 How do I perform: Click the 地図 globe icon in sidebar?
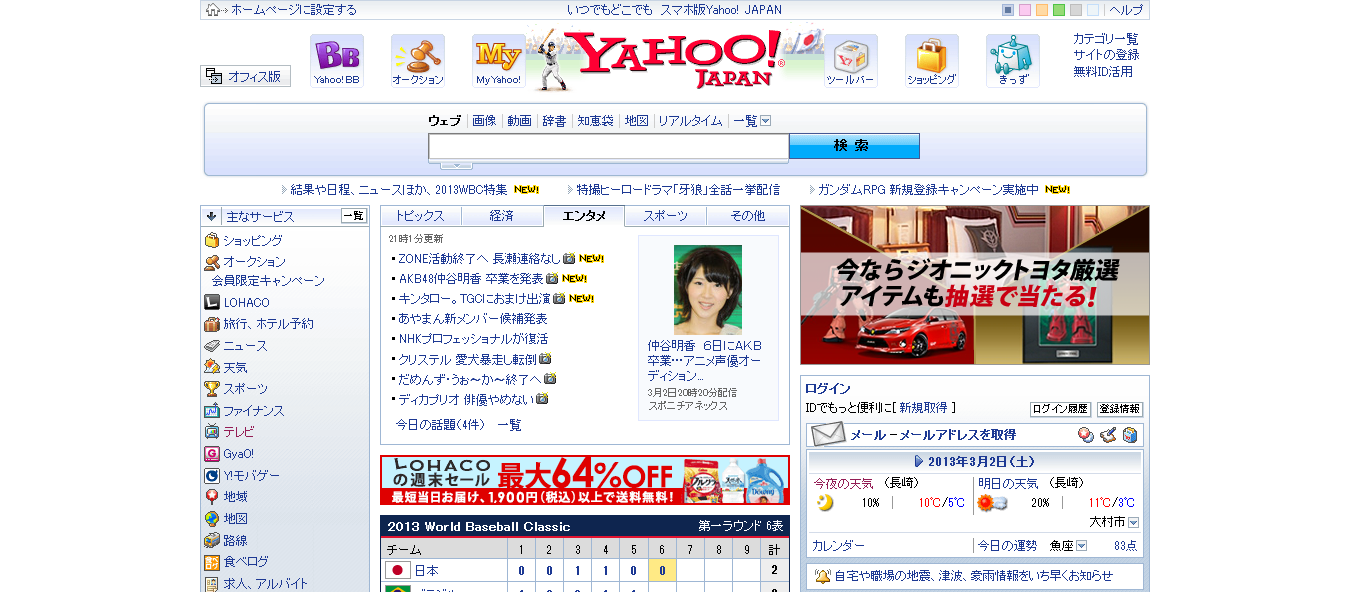tap(212, 519)
